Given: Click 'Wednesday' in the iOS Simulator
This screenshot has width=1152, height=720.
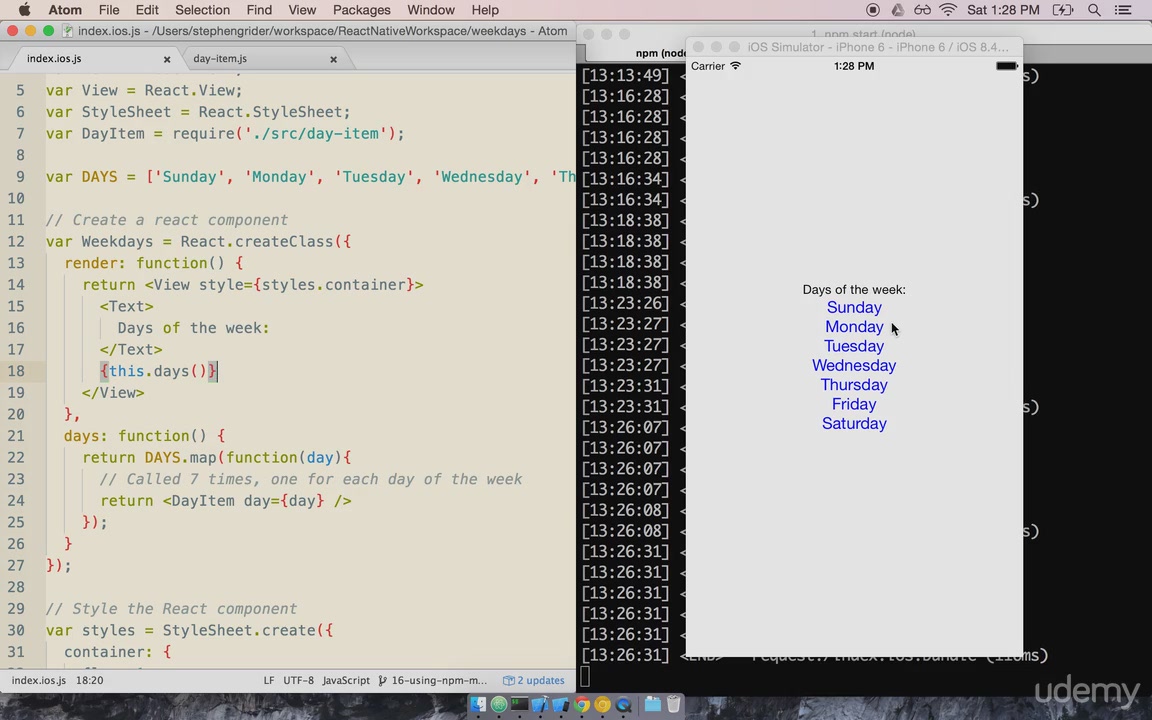Looking at the screenshot, I should point(854,365).
